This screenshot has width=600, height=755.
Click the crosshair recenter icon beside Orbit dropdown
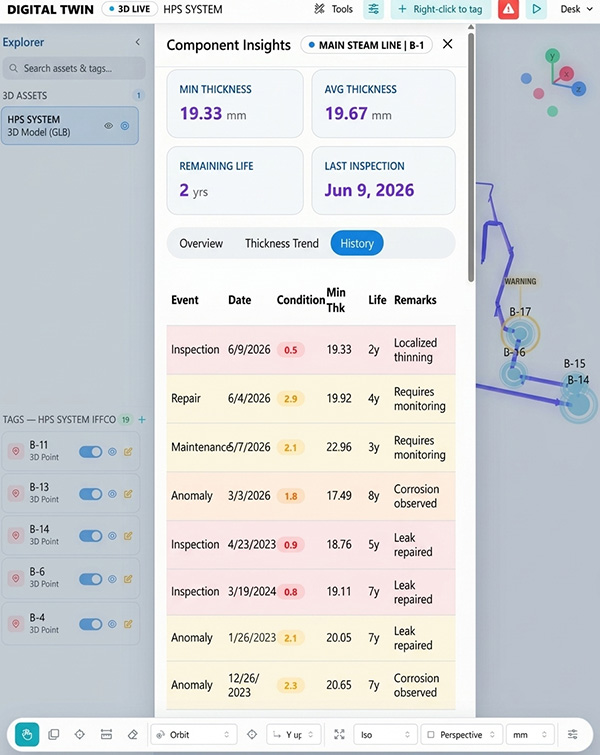click(252, 734)
